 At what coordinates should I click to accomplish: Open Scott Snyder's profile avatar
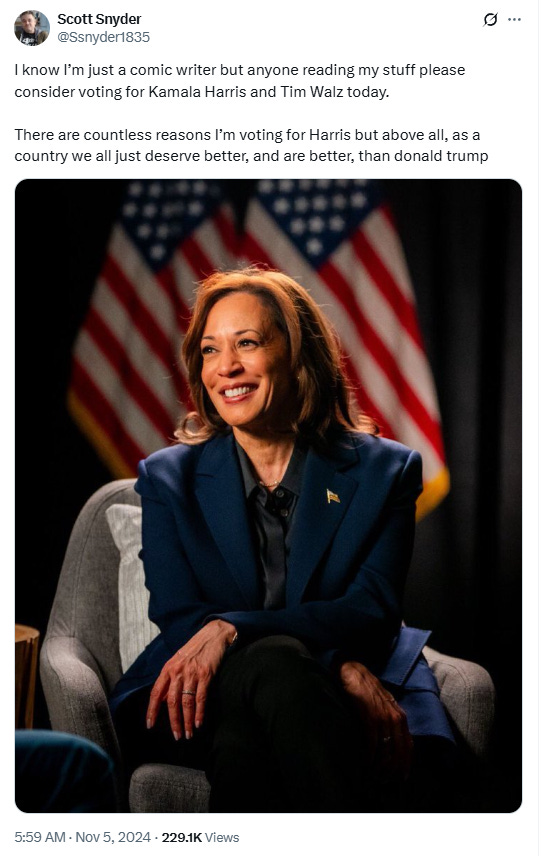pos(32,28)
